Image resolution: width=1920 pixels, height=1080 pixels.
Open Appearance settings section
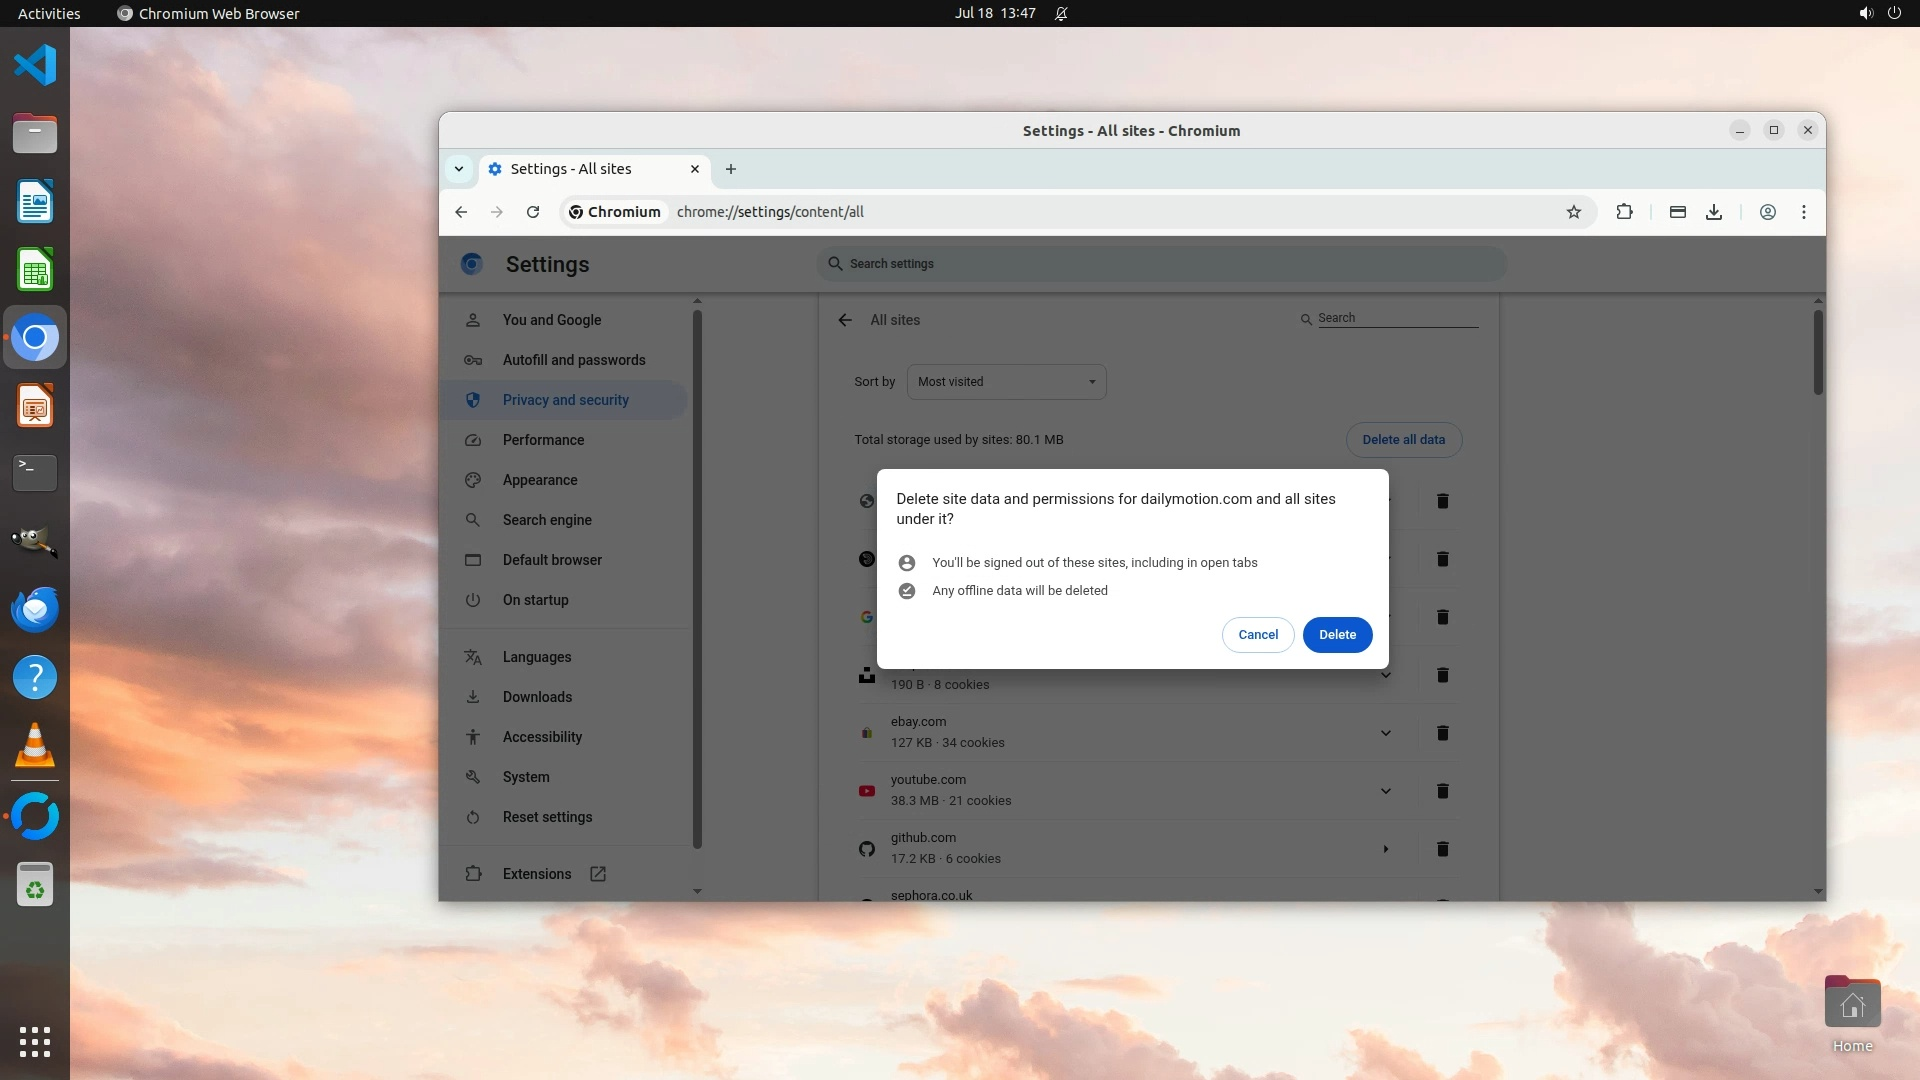[539, 480]
